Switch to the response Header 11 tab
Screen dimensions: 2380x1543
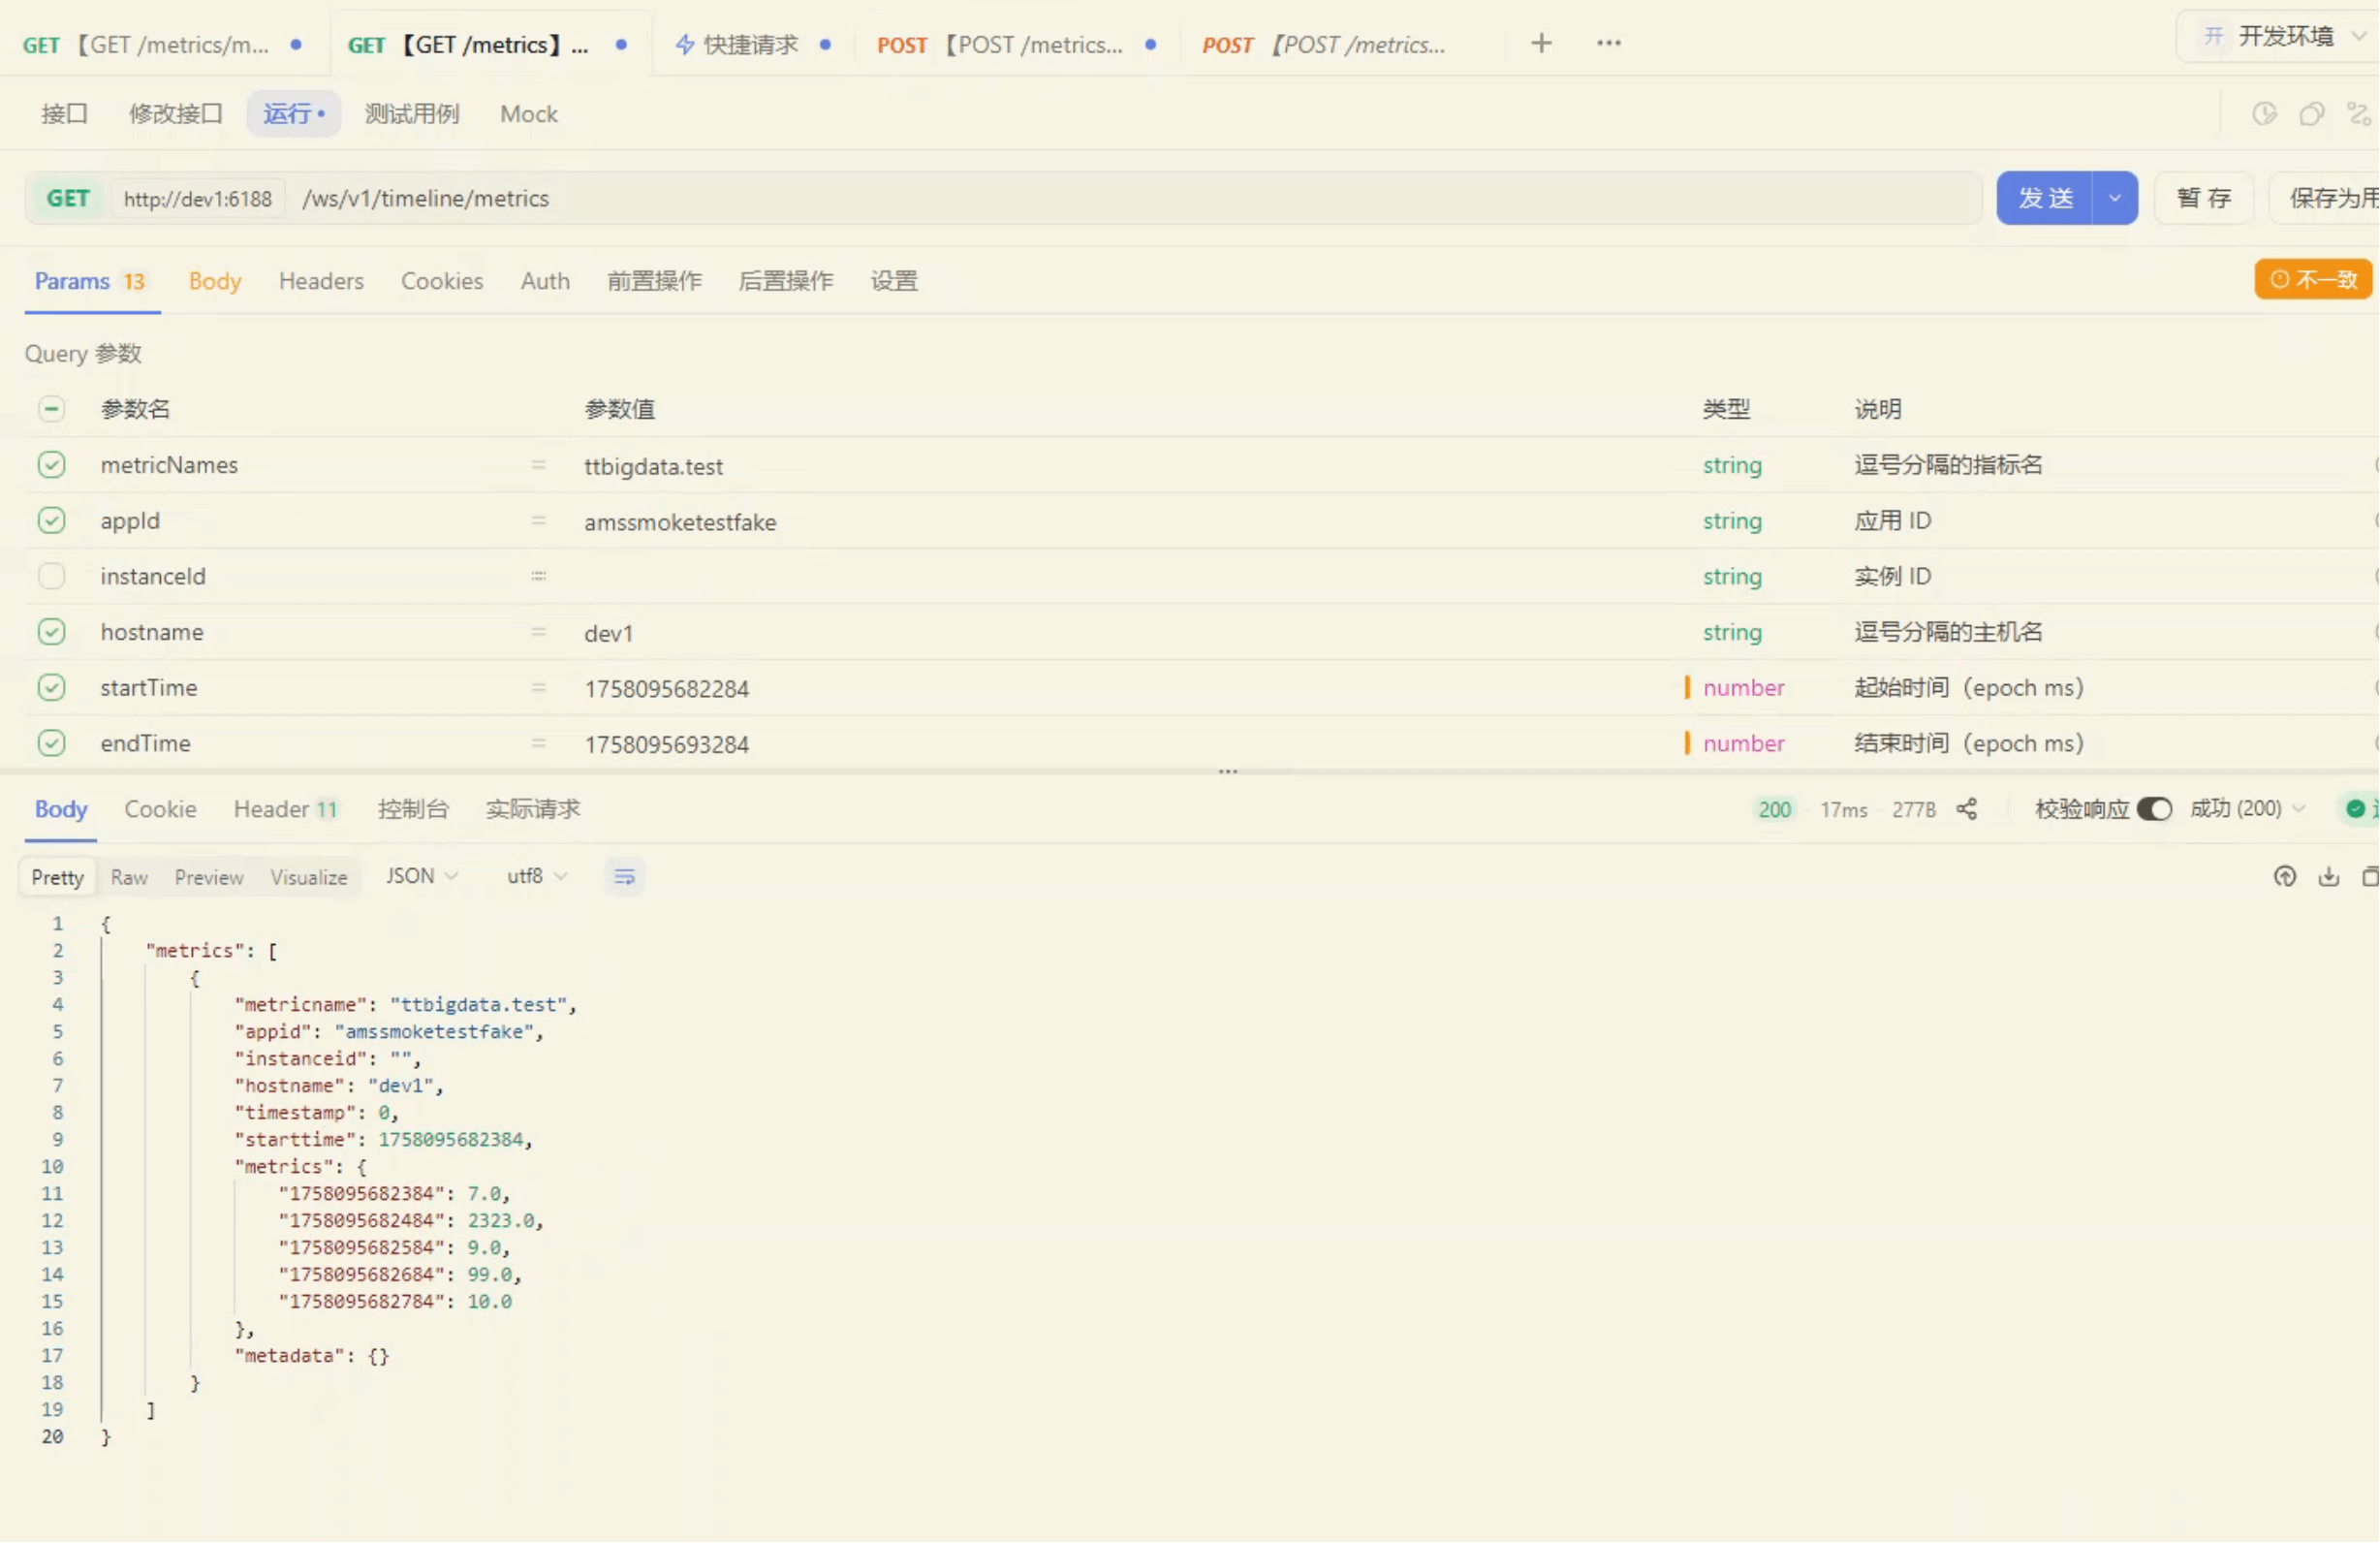coord(285,809)
